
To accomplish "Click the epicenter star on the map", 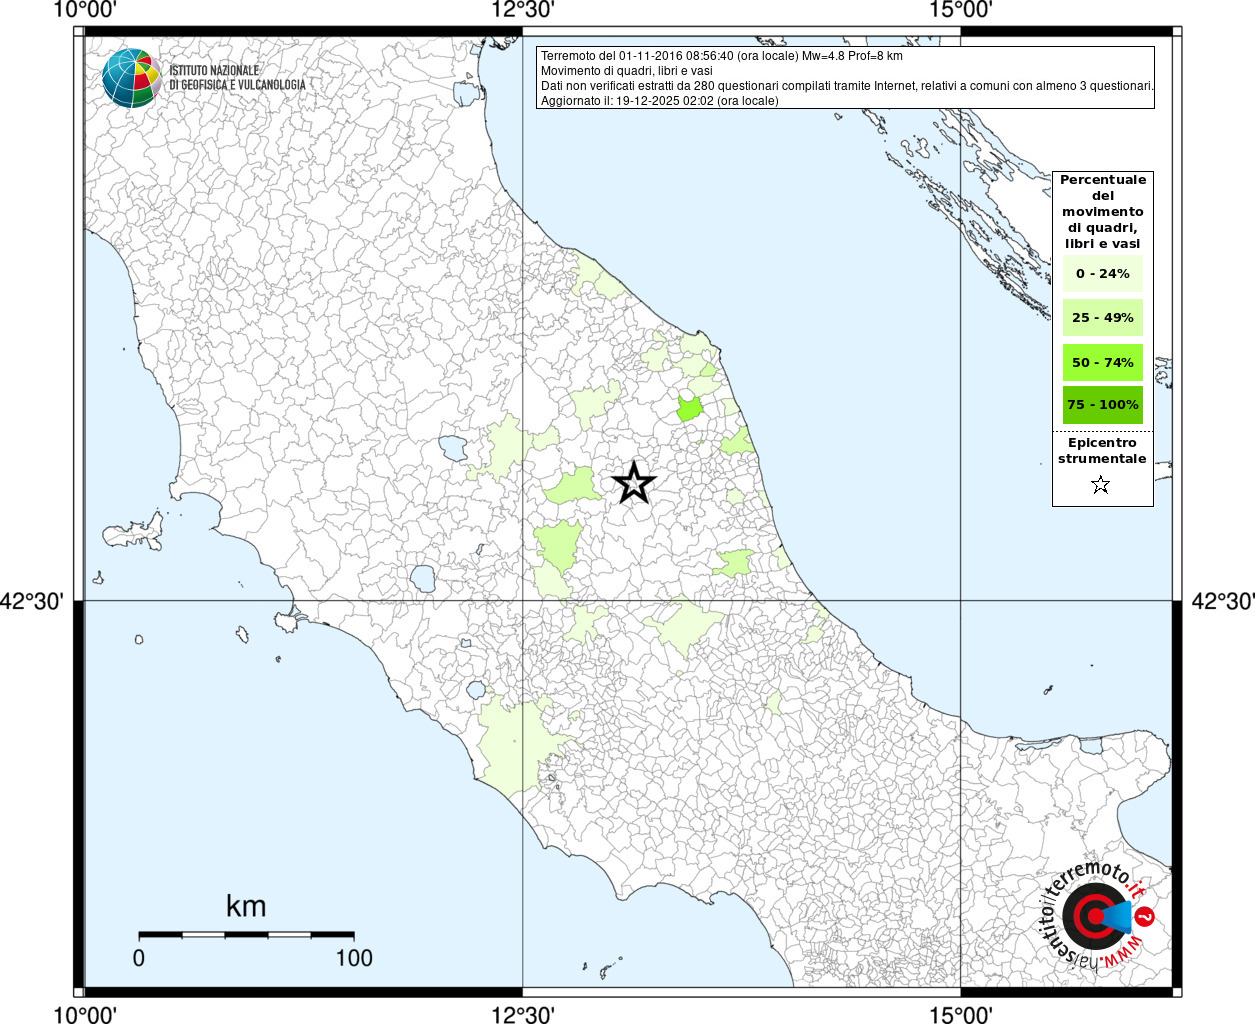I will (x=633, y=483).
